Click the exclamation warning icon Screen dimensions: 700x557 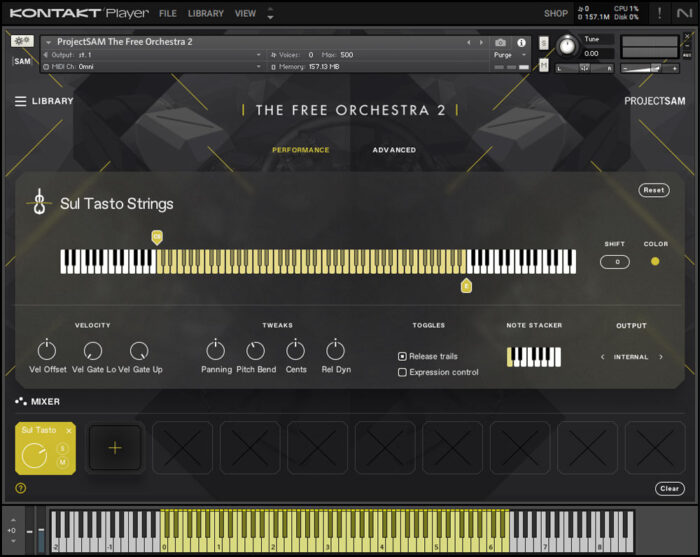pos(660,13)
